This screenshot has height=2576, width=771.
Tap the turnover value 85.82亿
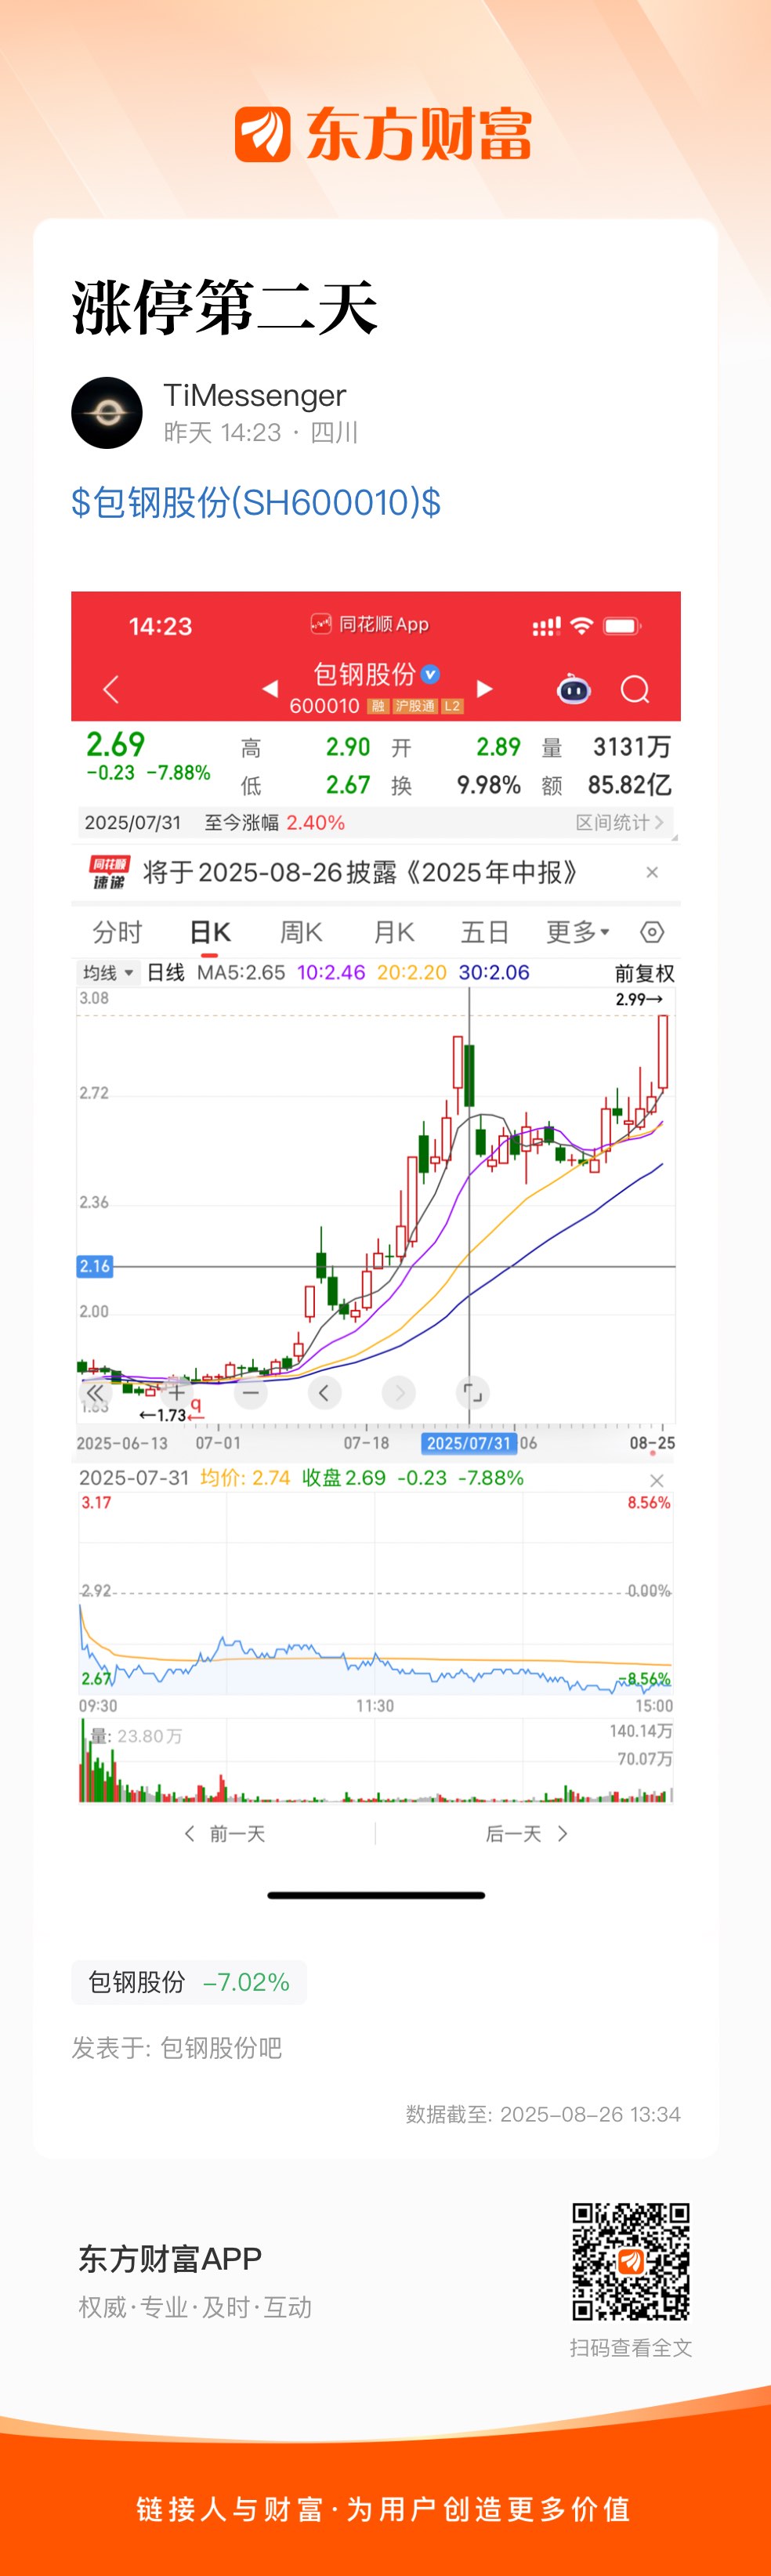[x=629, y=785]
